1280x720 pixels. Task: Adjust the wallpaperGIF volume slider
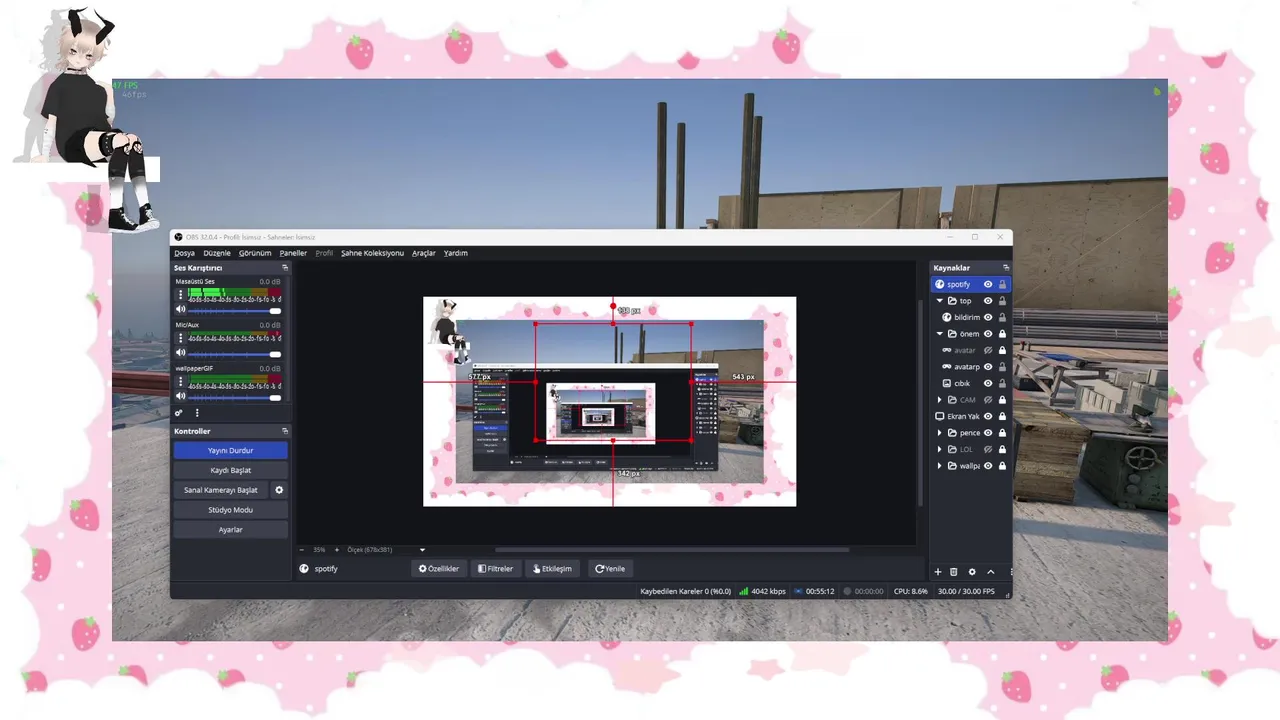click(235, 397)
